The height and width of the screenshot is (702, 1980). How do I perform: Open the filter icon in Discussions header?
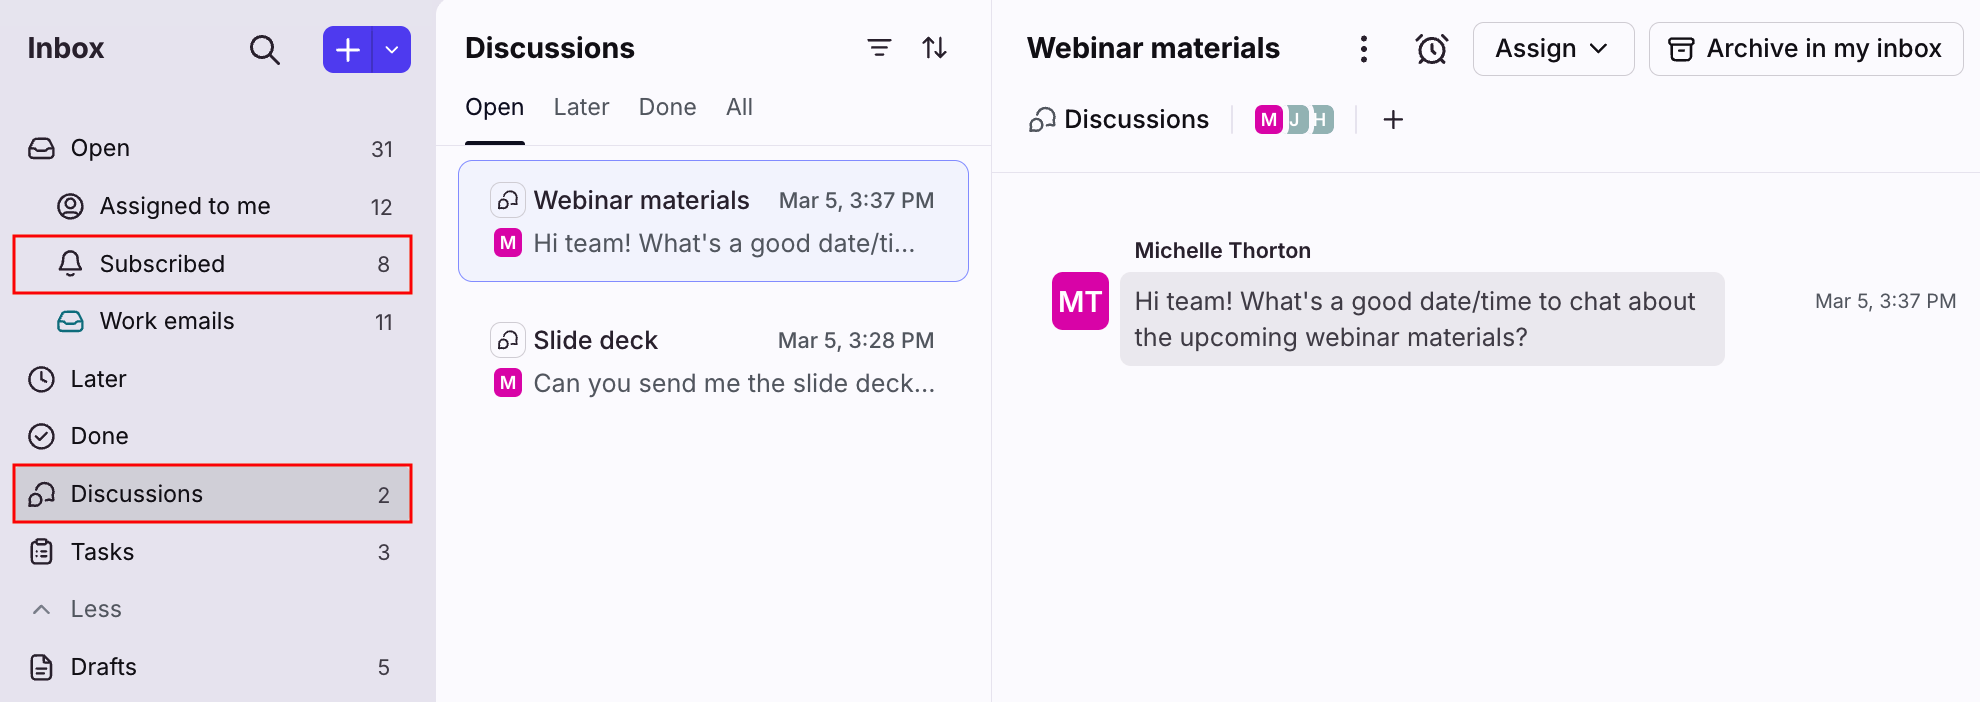click(879, 48)
